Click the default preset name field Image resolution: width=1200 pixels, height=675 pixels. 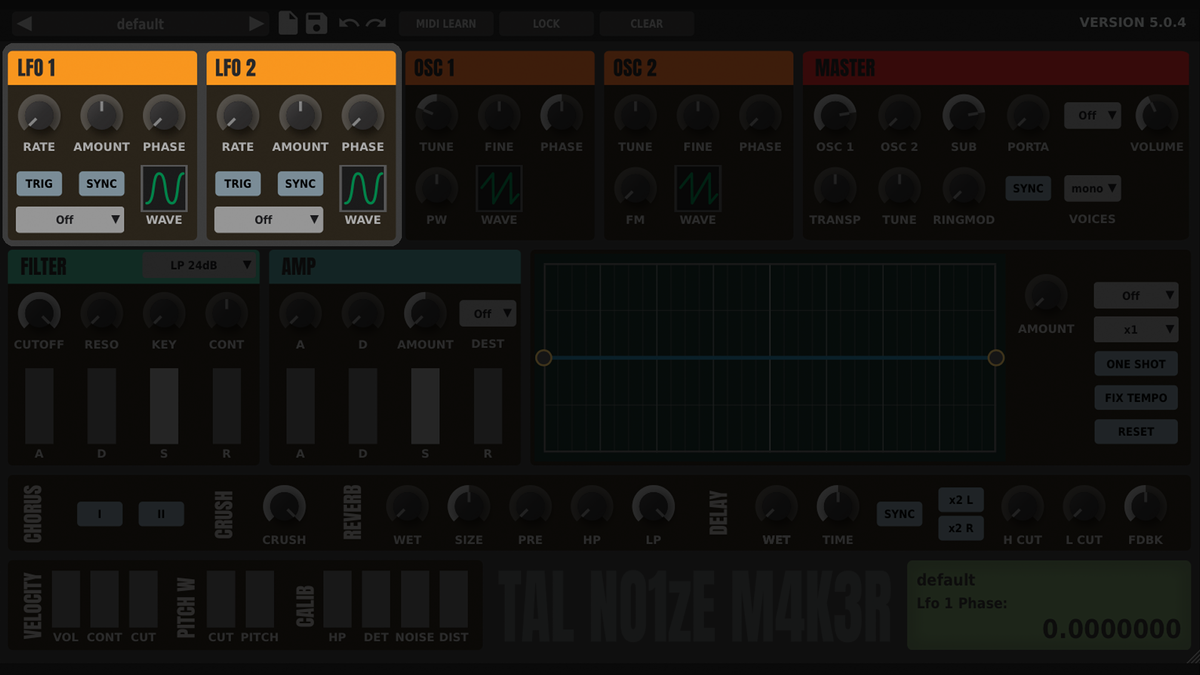(140, 22)
